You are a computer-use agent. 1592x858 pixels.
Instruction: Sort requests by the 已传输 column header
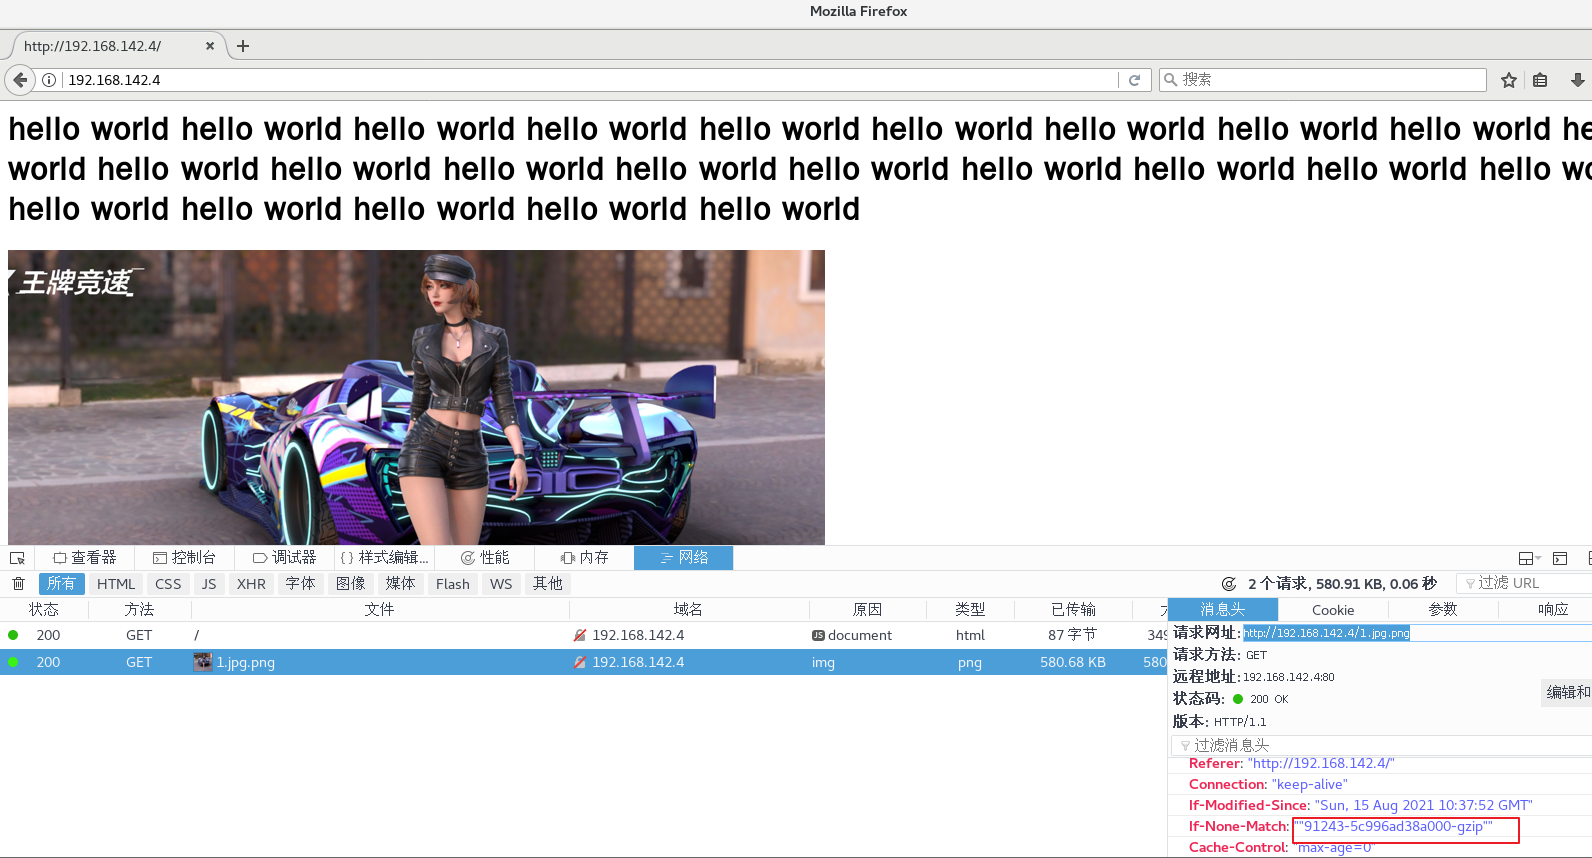pos(1073,609)
